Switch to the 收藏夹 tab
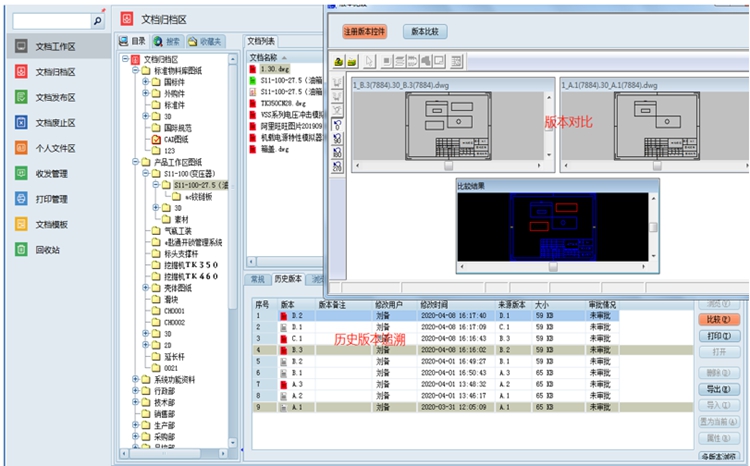This screenshot has height=466, width=750. pos(205,41)
